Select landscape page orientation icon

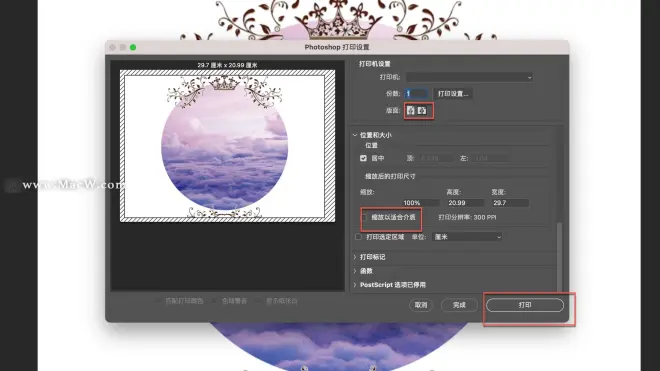pos(422,110)
